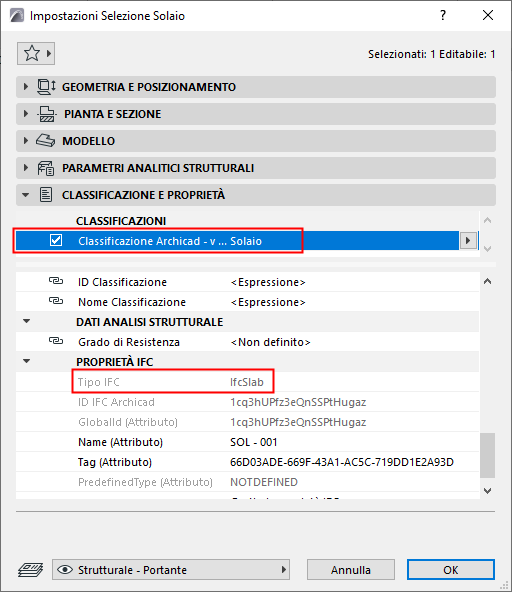Click link icon beside Grado di Resistenza

pos(56,341)
